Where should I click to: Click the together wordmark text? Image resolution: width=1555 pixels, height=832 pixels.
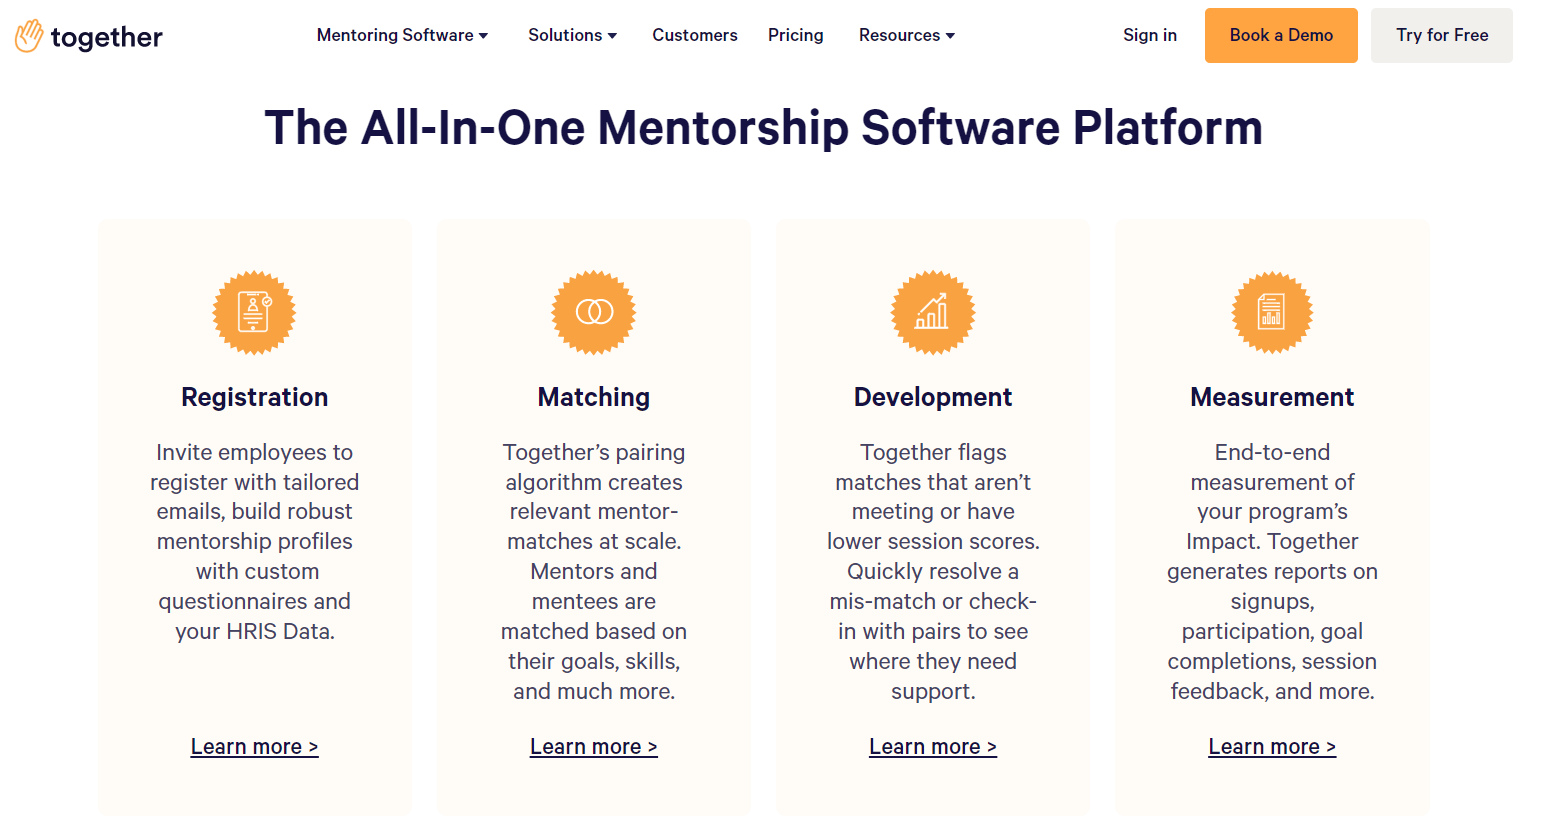(106, 38)
